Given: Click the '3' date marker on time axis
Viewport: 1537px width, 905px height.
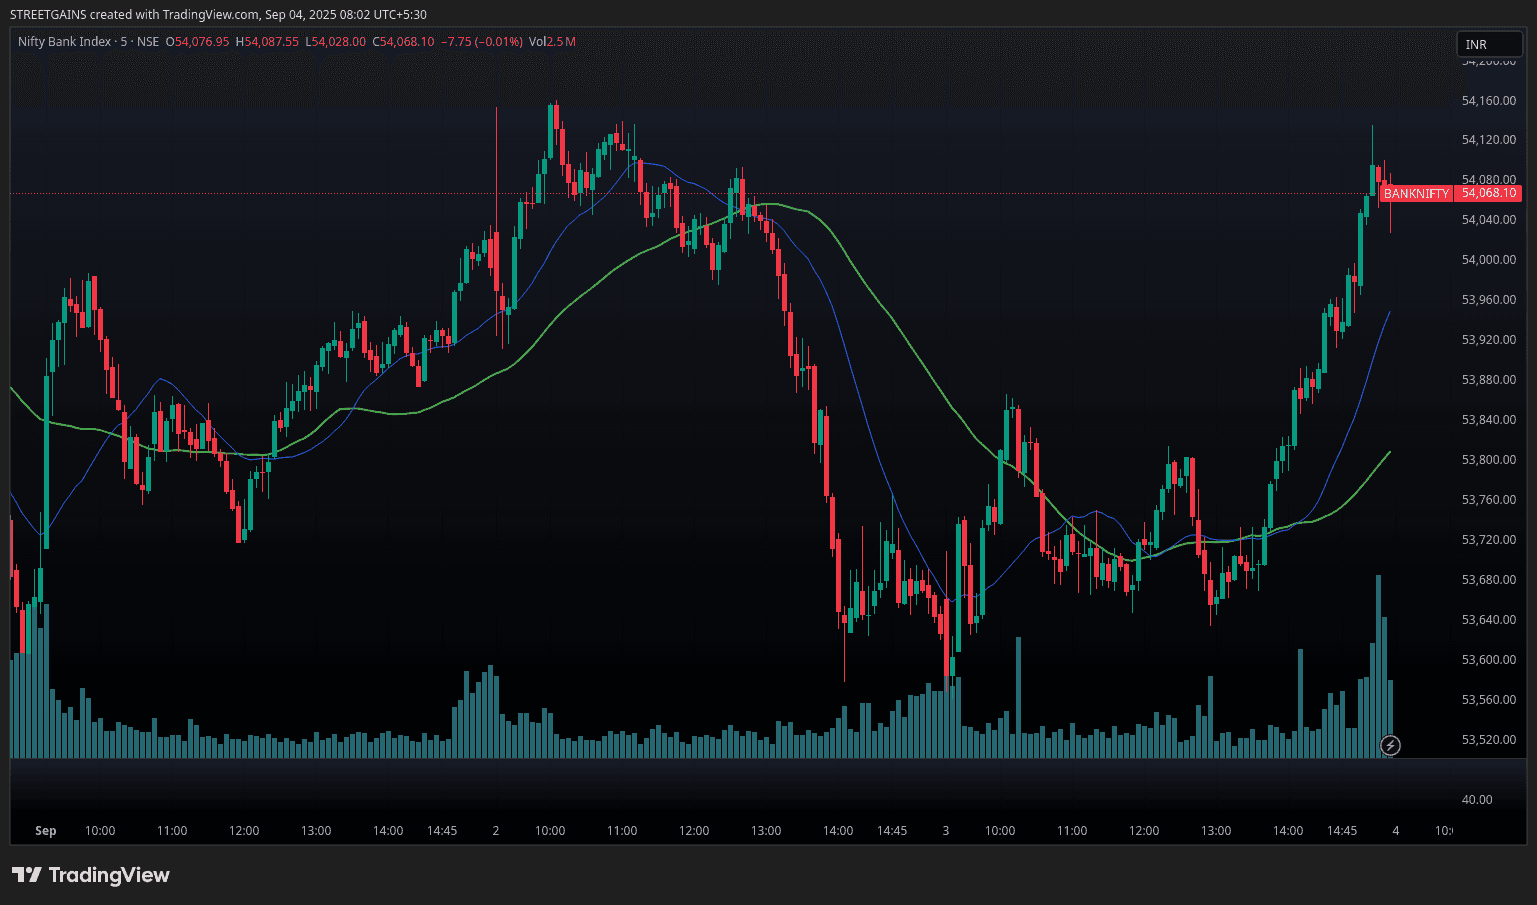Looking at the screenshot, I should coord(946,831).
